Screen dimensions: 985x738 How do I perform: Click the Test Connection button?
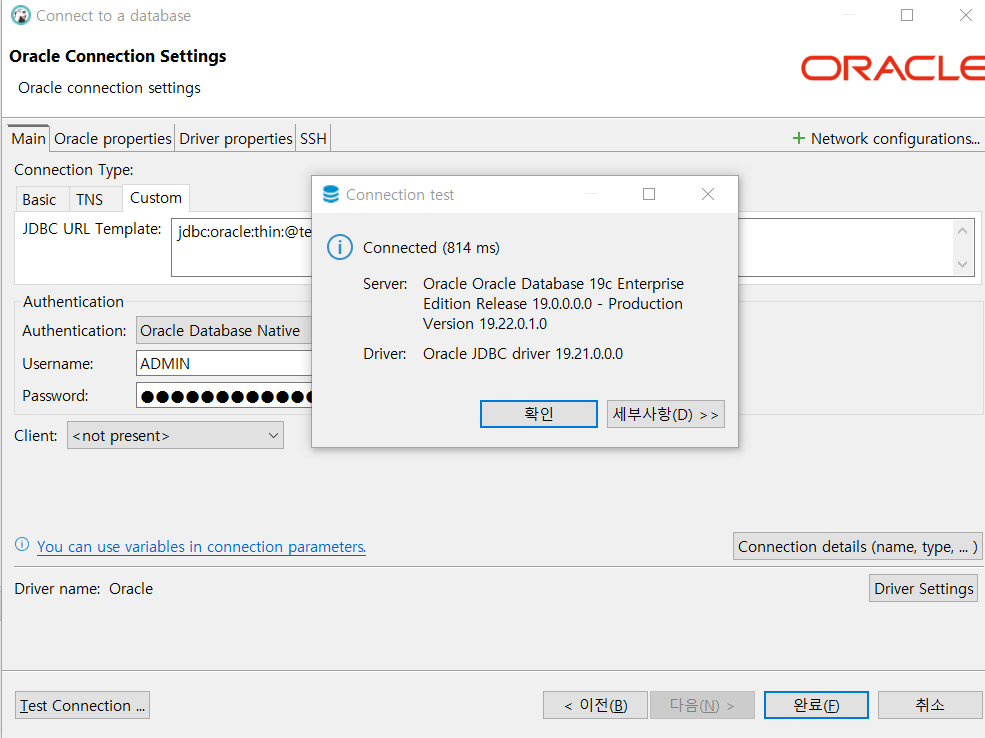(x=82, y=705)
